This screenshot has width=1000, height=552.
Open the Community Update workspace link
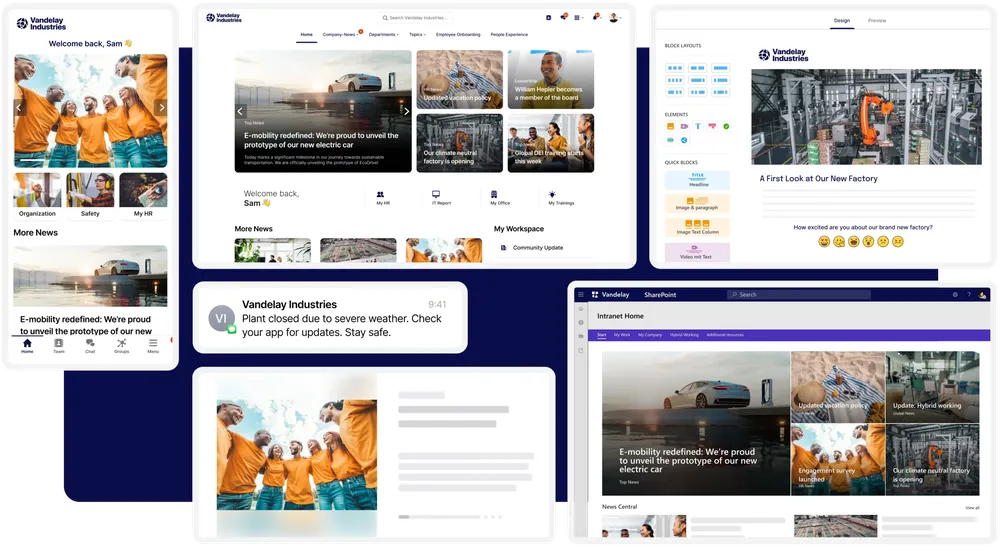click(537, 248)
